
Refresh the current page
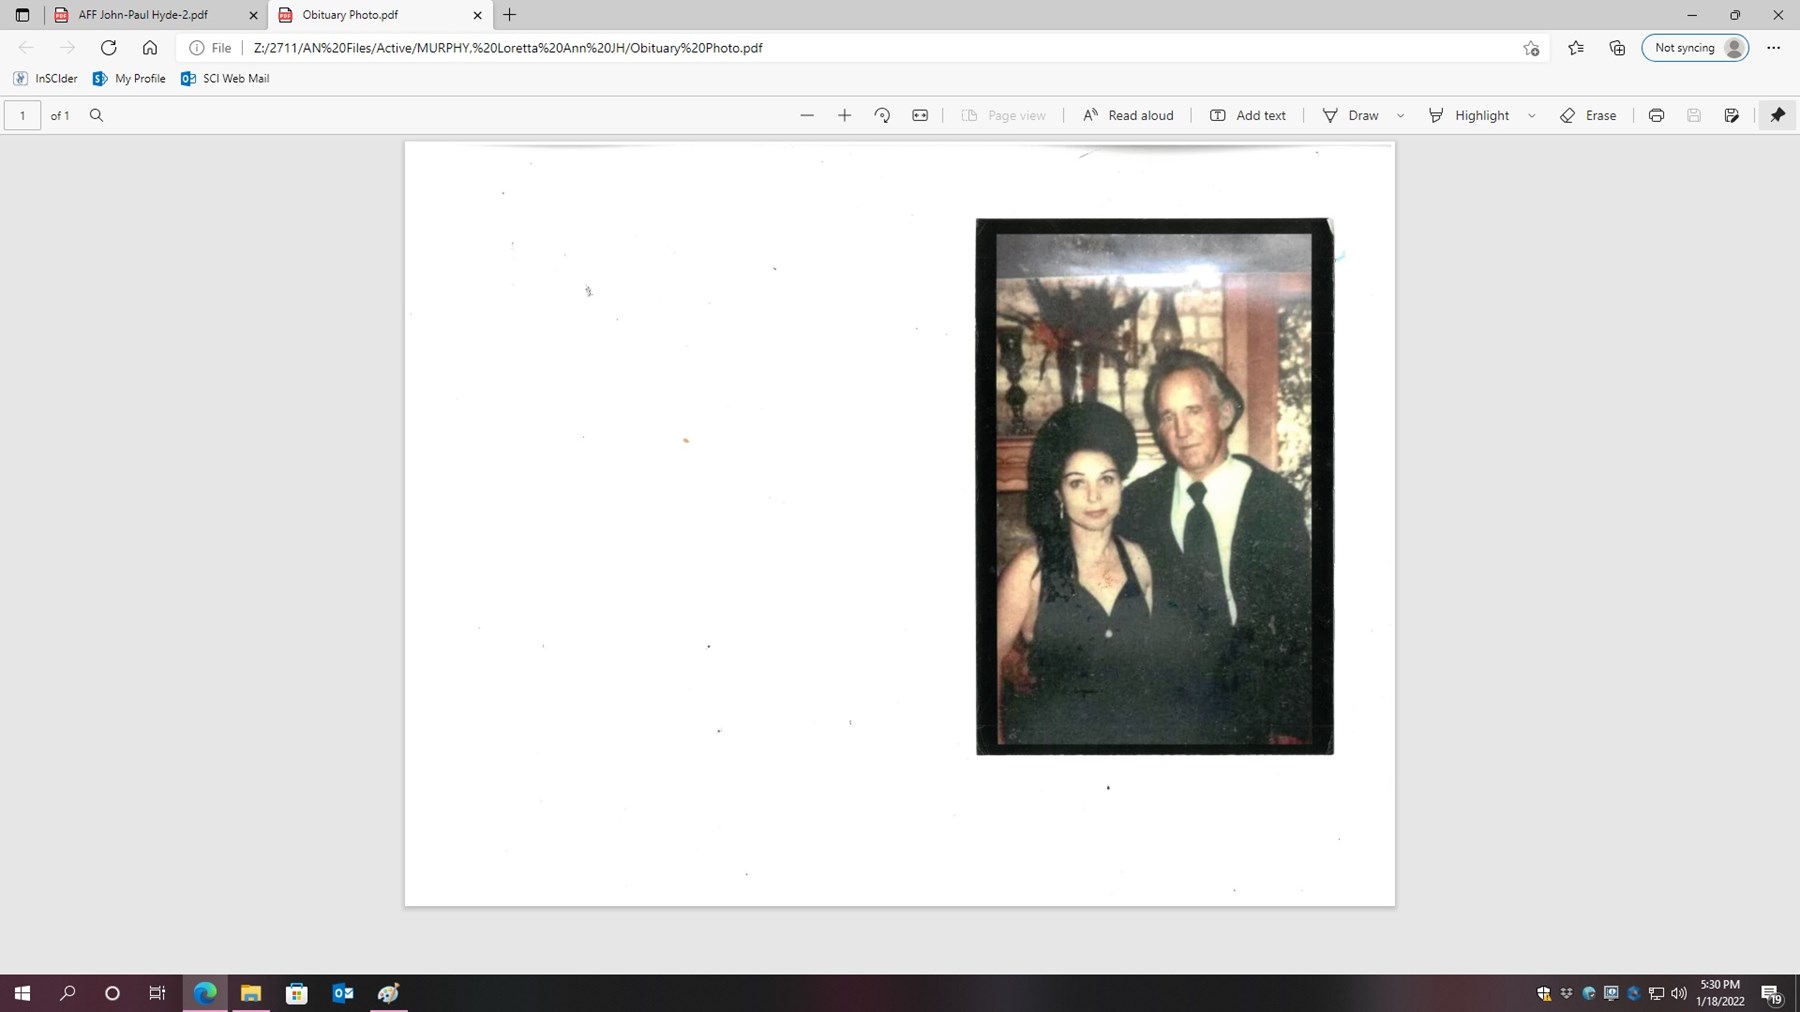(x=109, y=48)
